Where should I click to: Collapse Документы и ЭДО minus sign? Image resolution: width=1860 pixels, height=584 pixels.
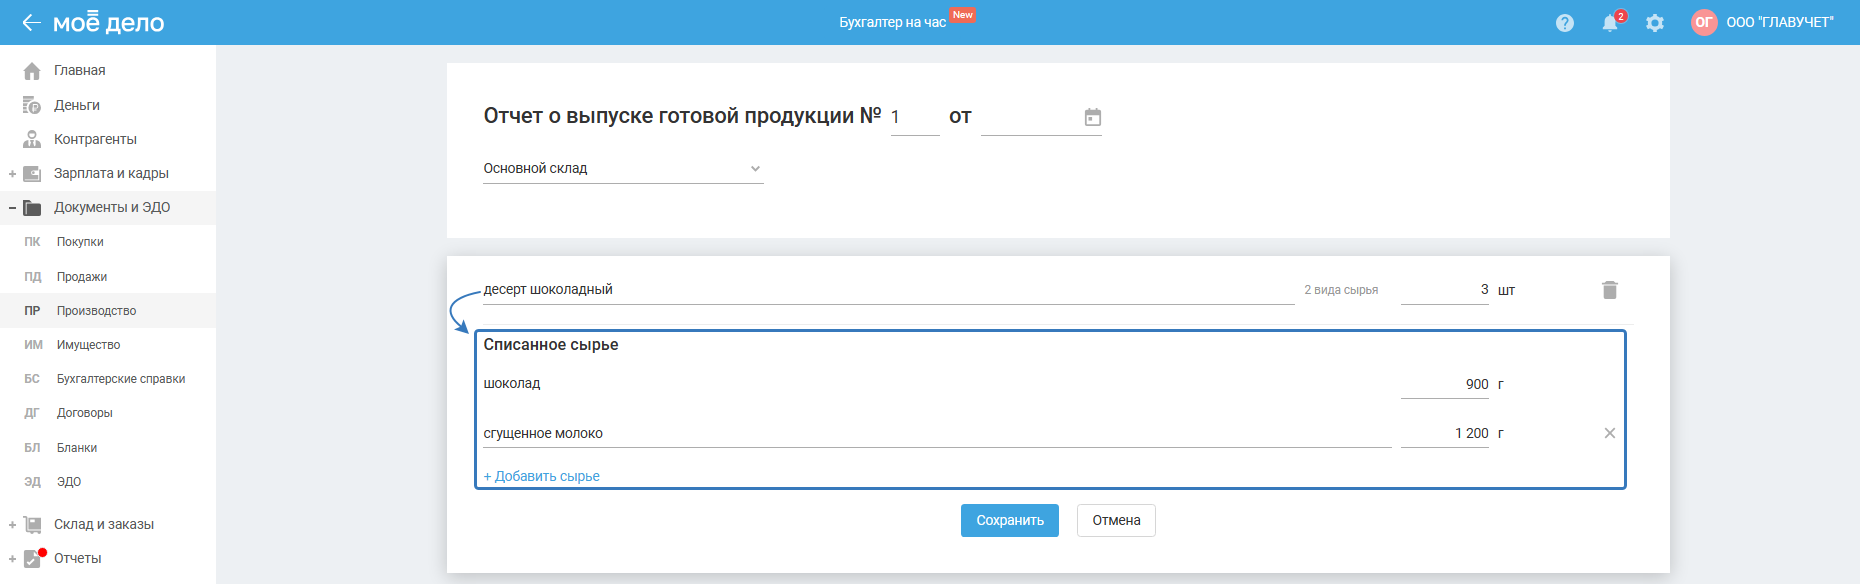12,208
